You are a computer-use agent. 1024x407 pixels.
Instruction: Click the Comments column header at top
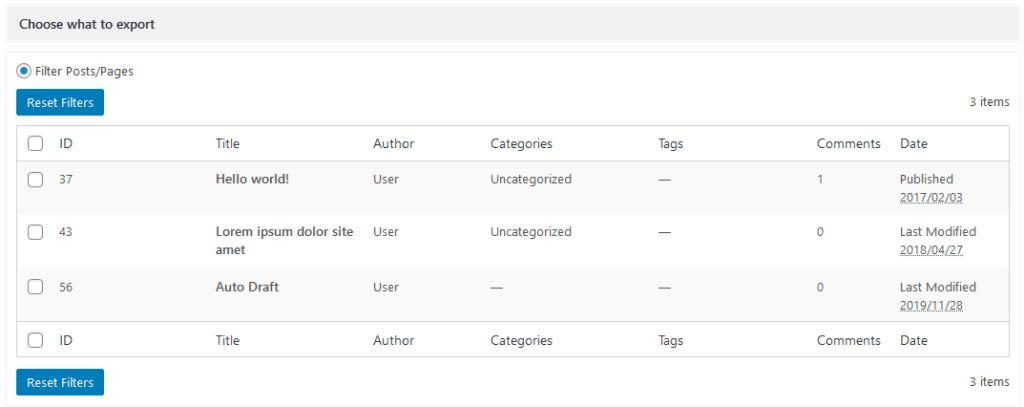[848, 144]
